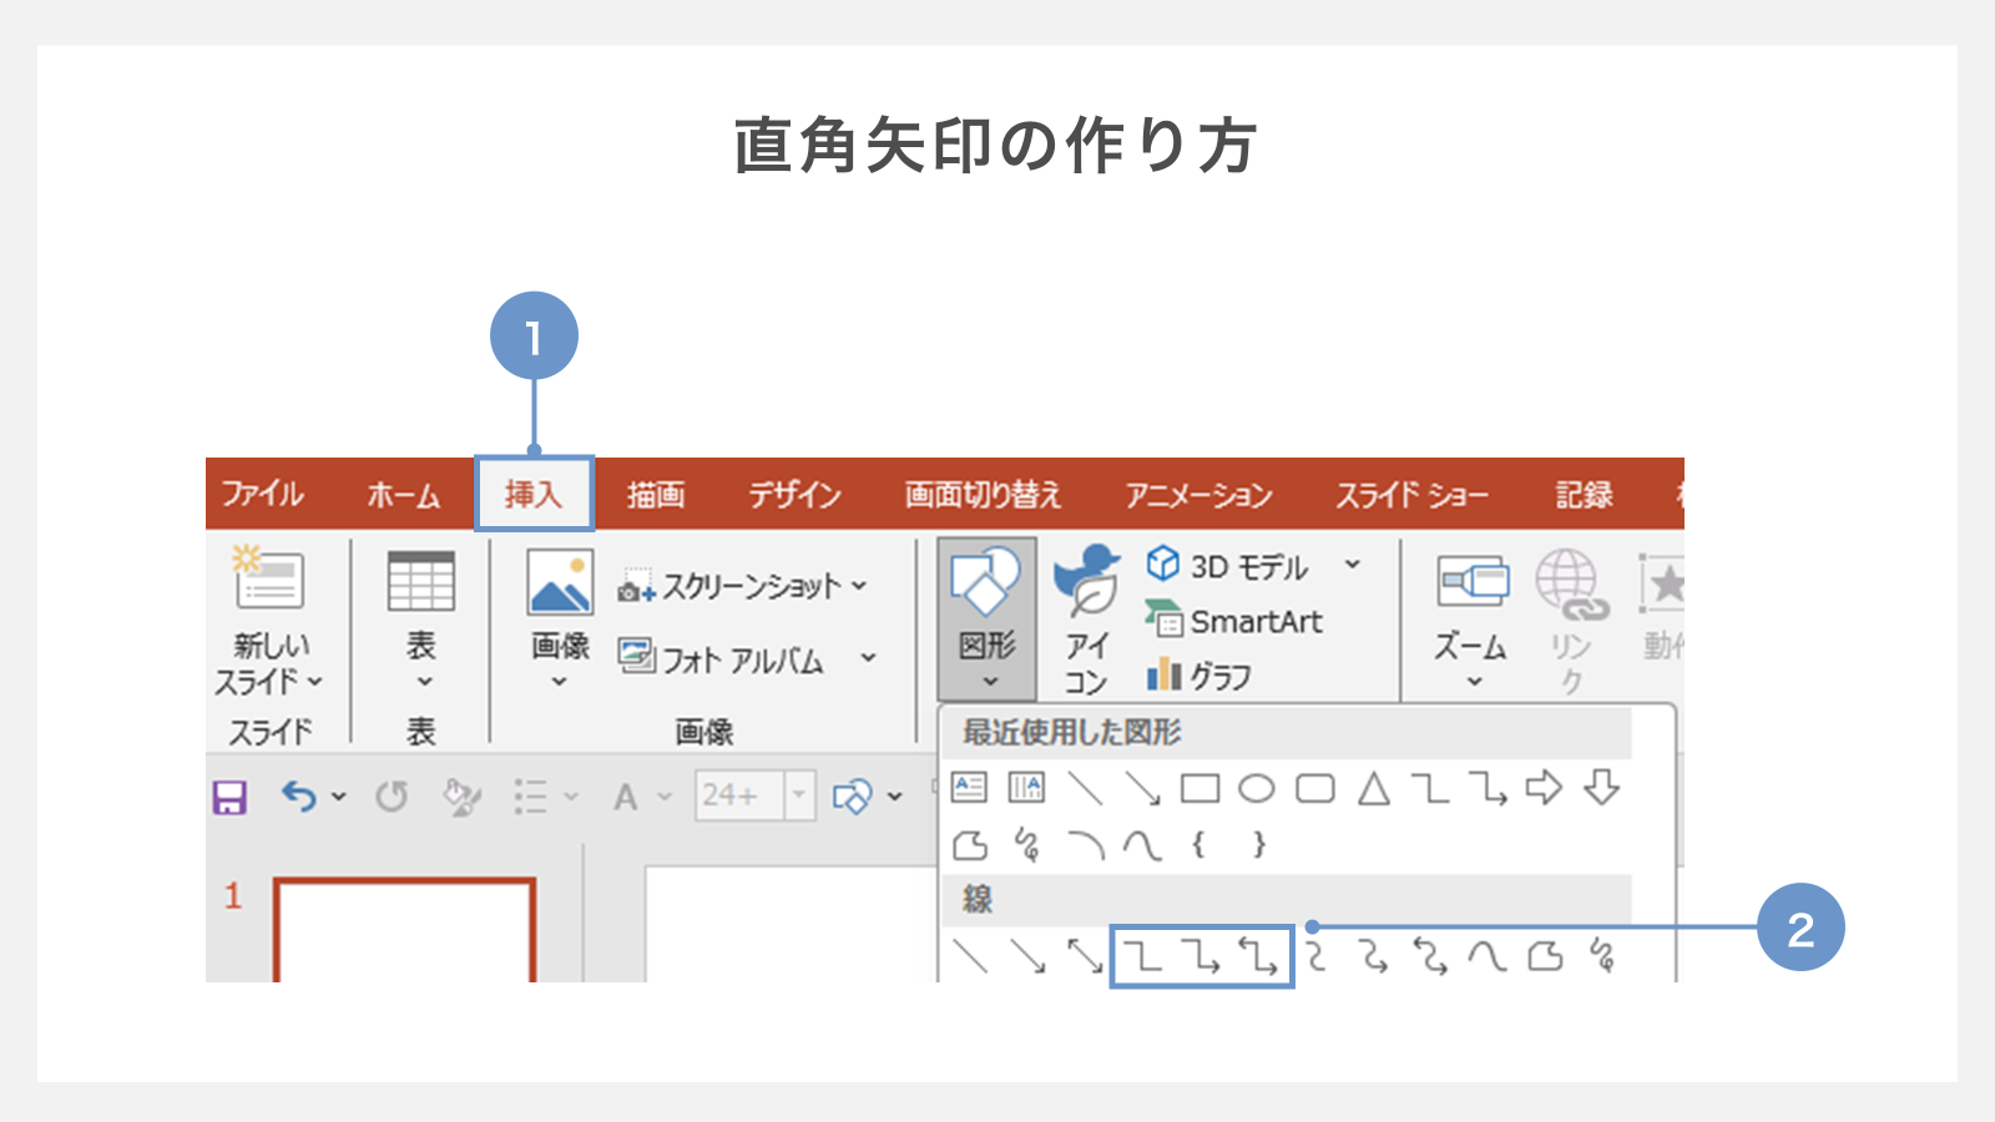
Task: Insert a 3D モデル
Action: pos(1227,566)
